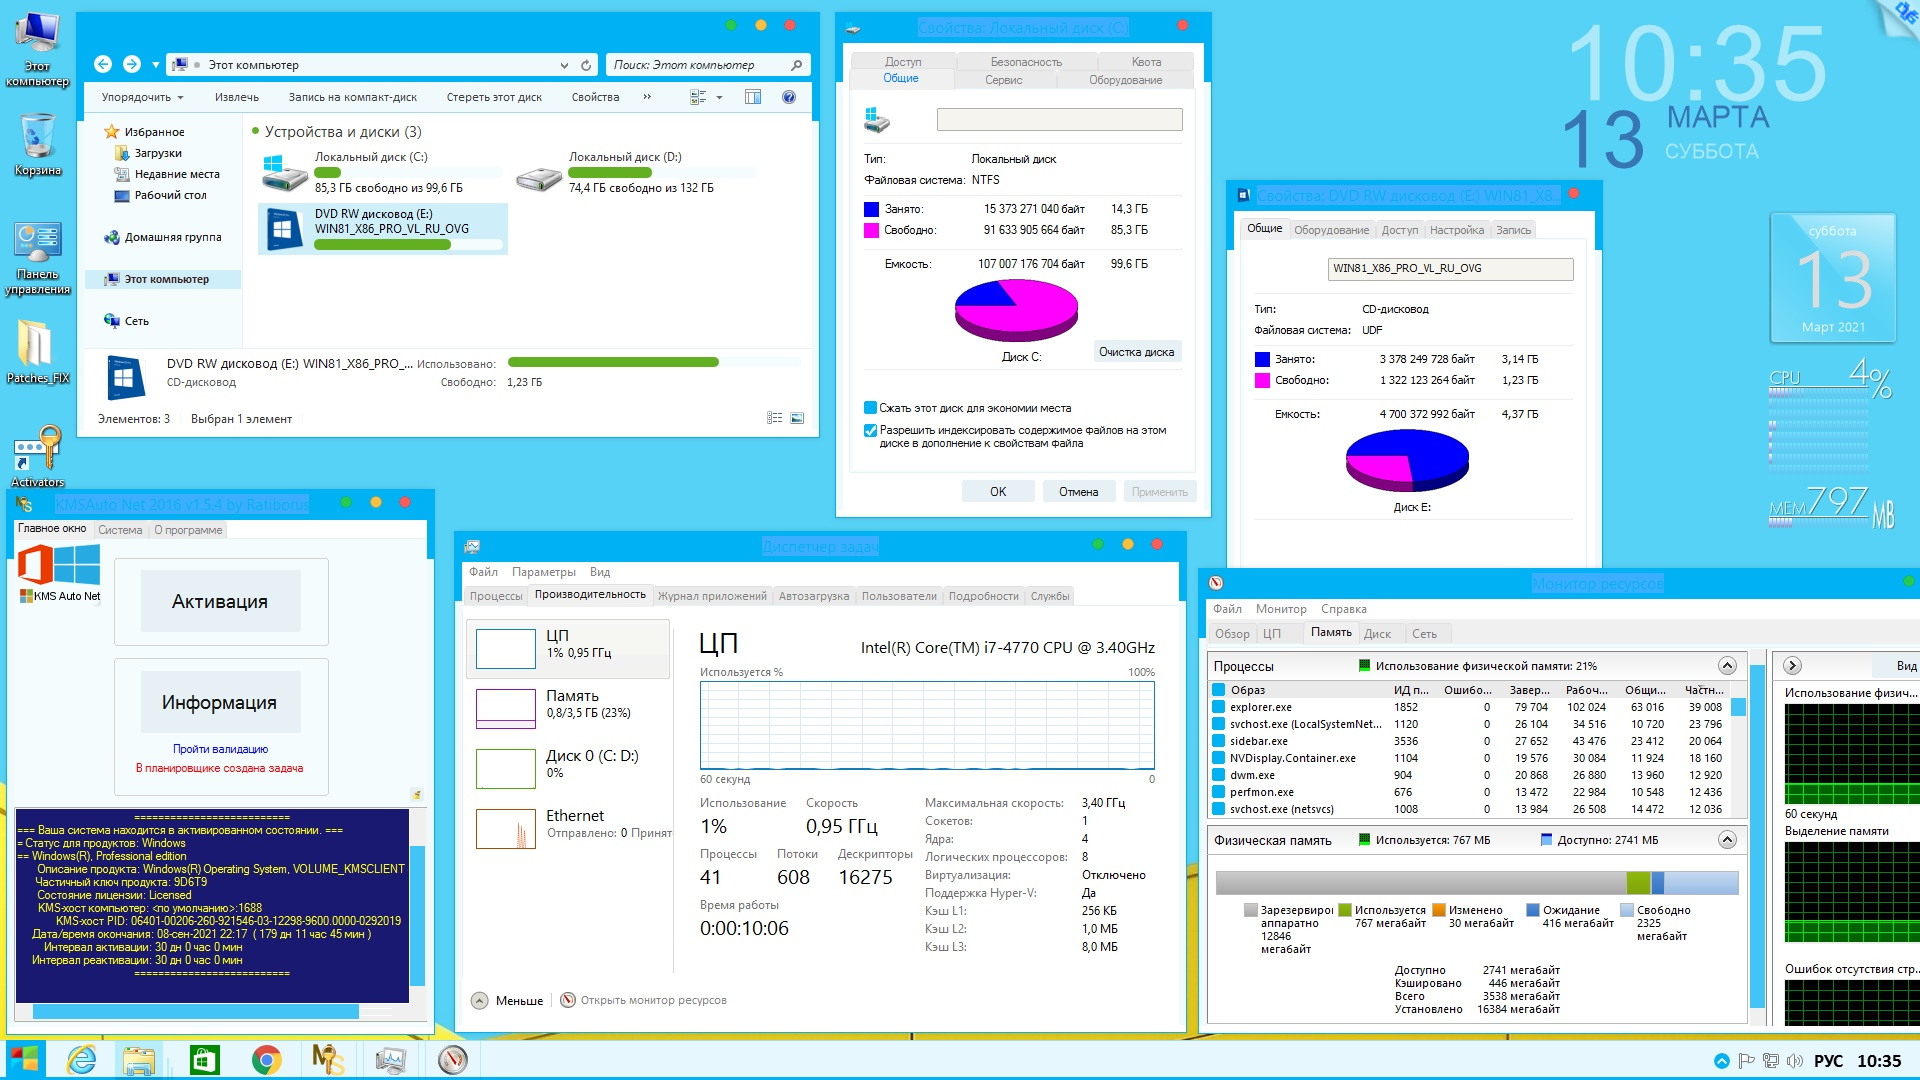Viewport: 1920px width, 1080px height.
Task: Collapse the Физическая память section
Action: pos(1727,840)
